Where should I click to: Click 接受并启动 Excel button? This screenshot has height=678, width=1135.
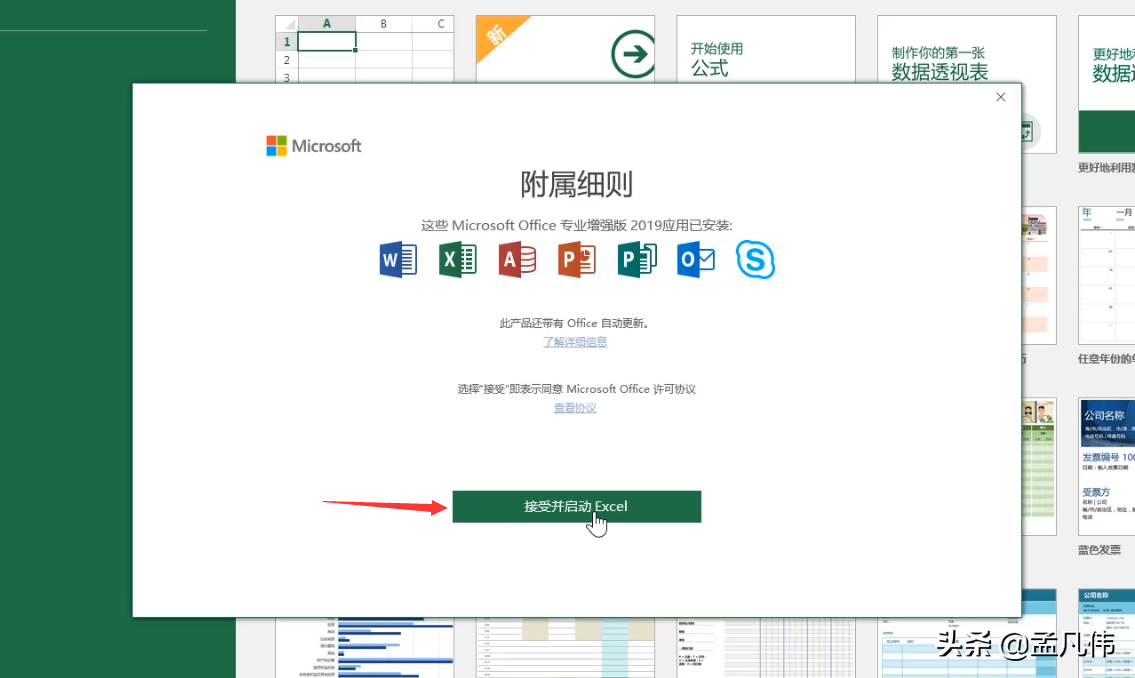577,507
